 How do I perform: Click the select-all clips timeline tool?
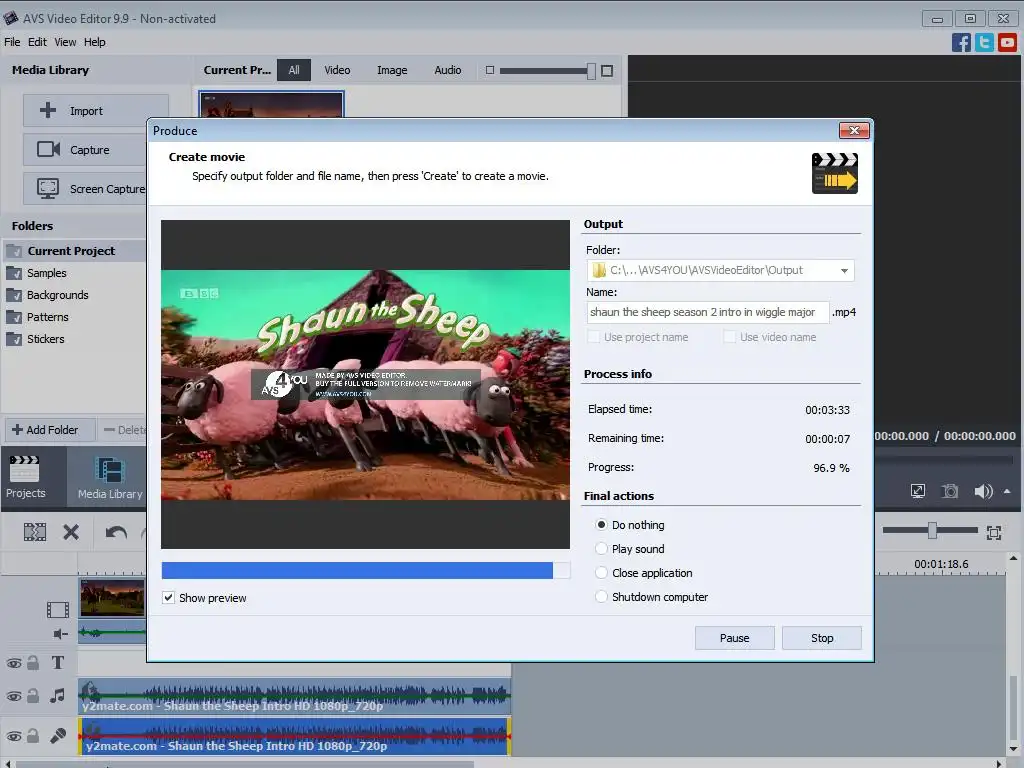[35, 532]
